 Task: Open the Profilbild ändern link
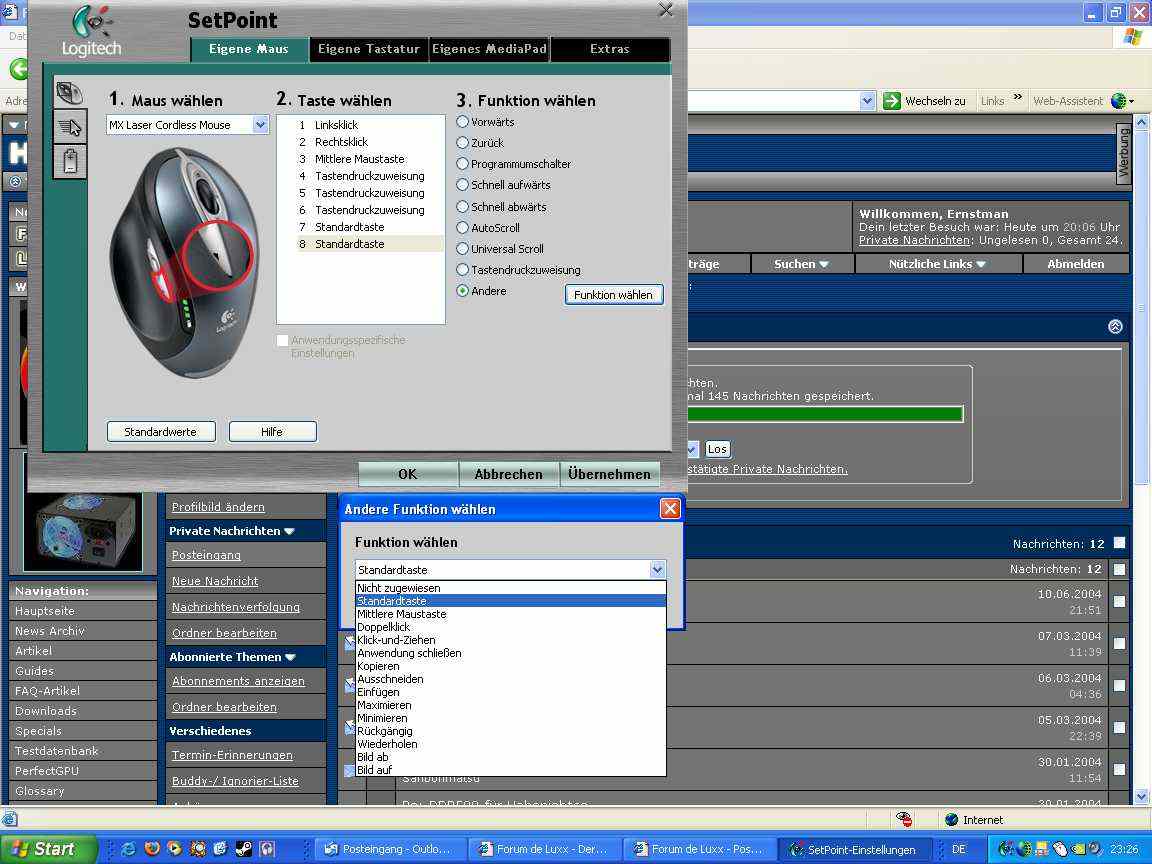coord(218,507)
